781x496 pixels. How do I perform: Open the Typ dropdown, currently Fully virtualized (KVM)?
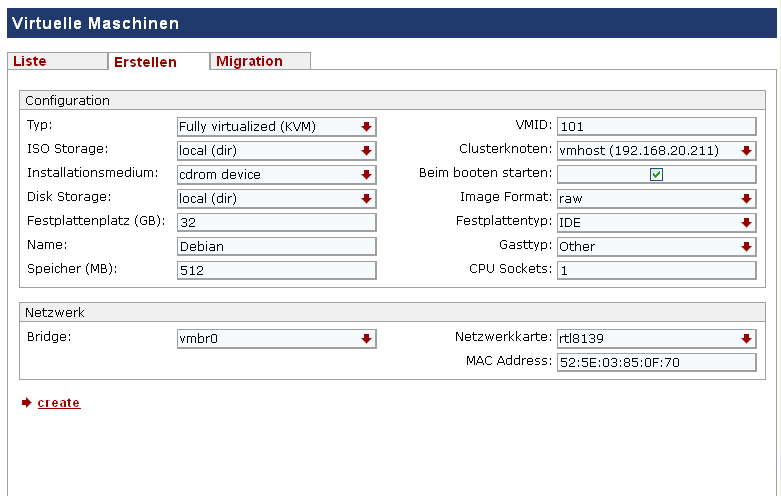point(276,126)
